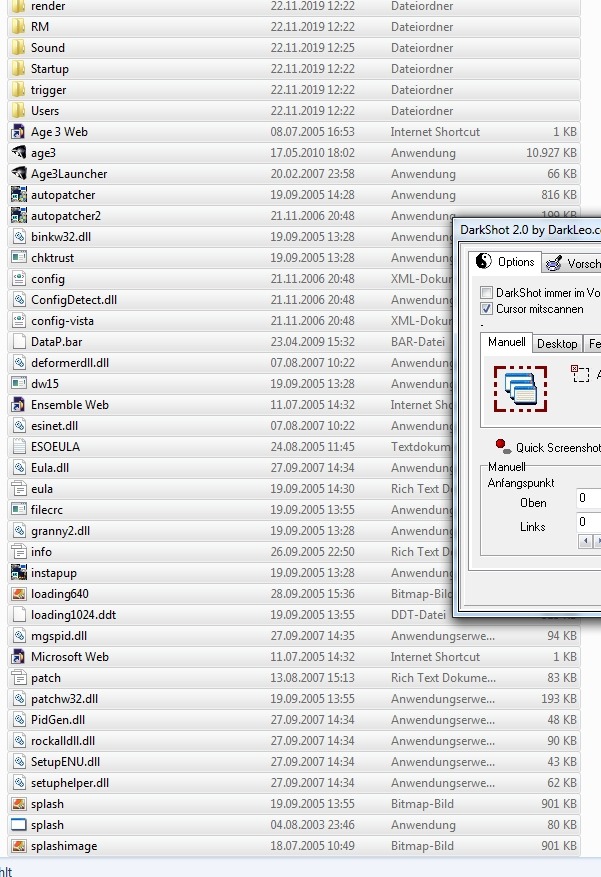Click the 816 KB size of autopatcher

point(559,195)
